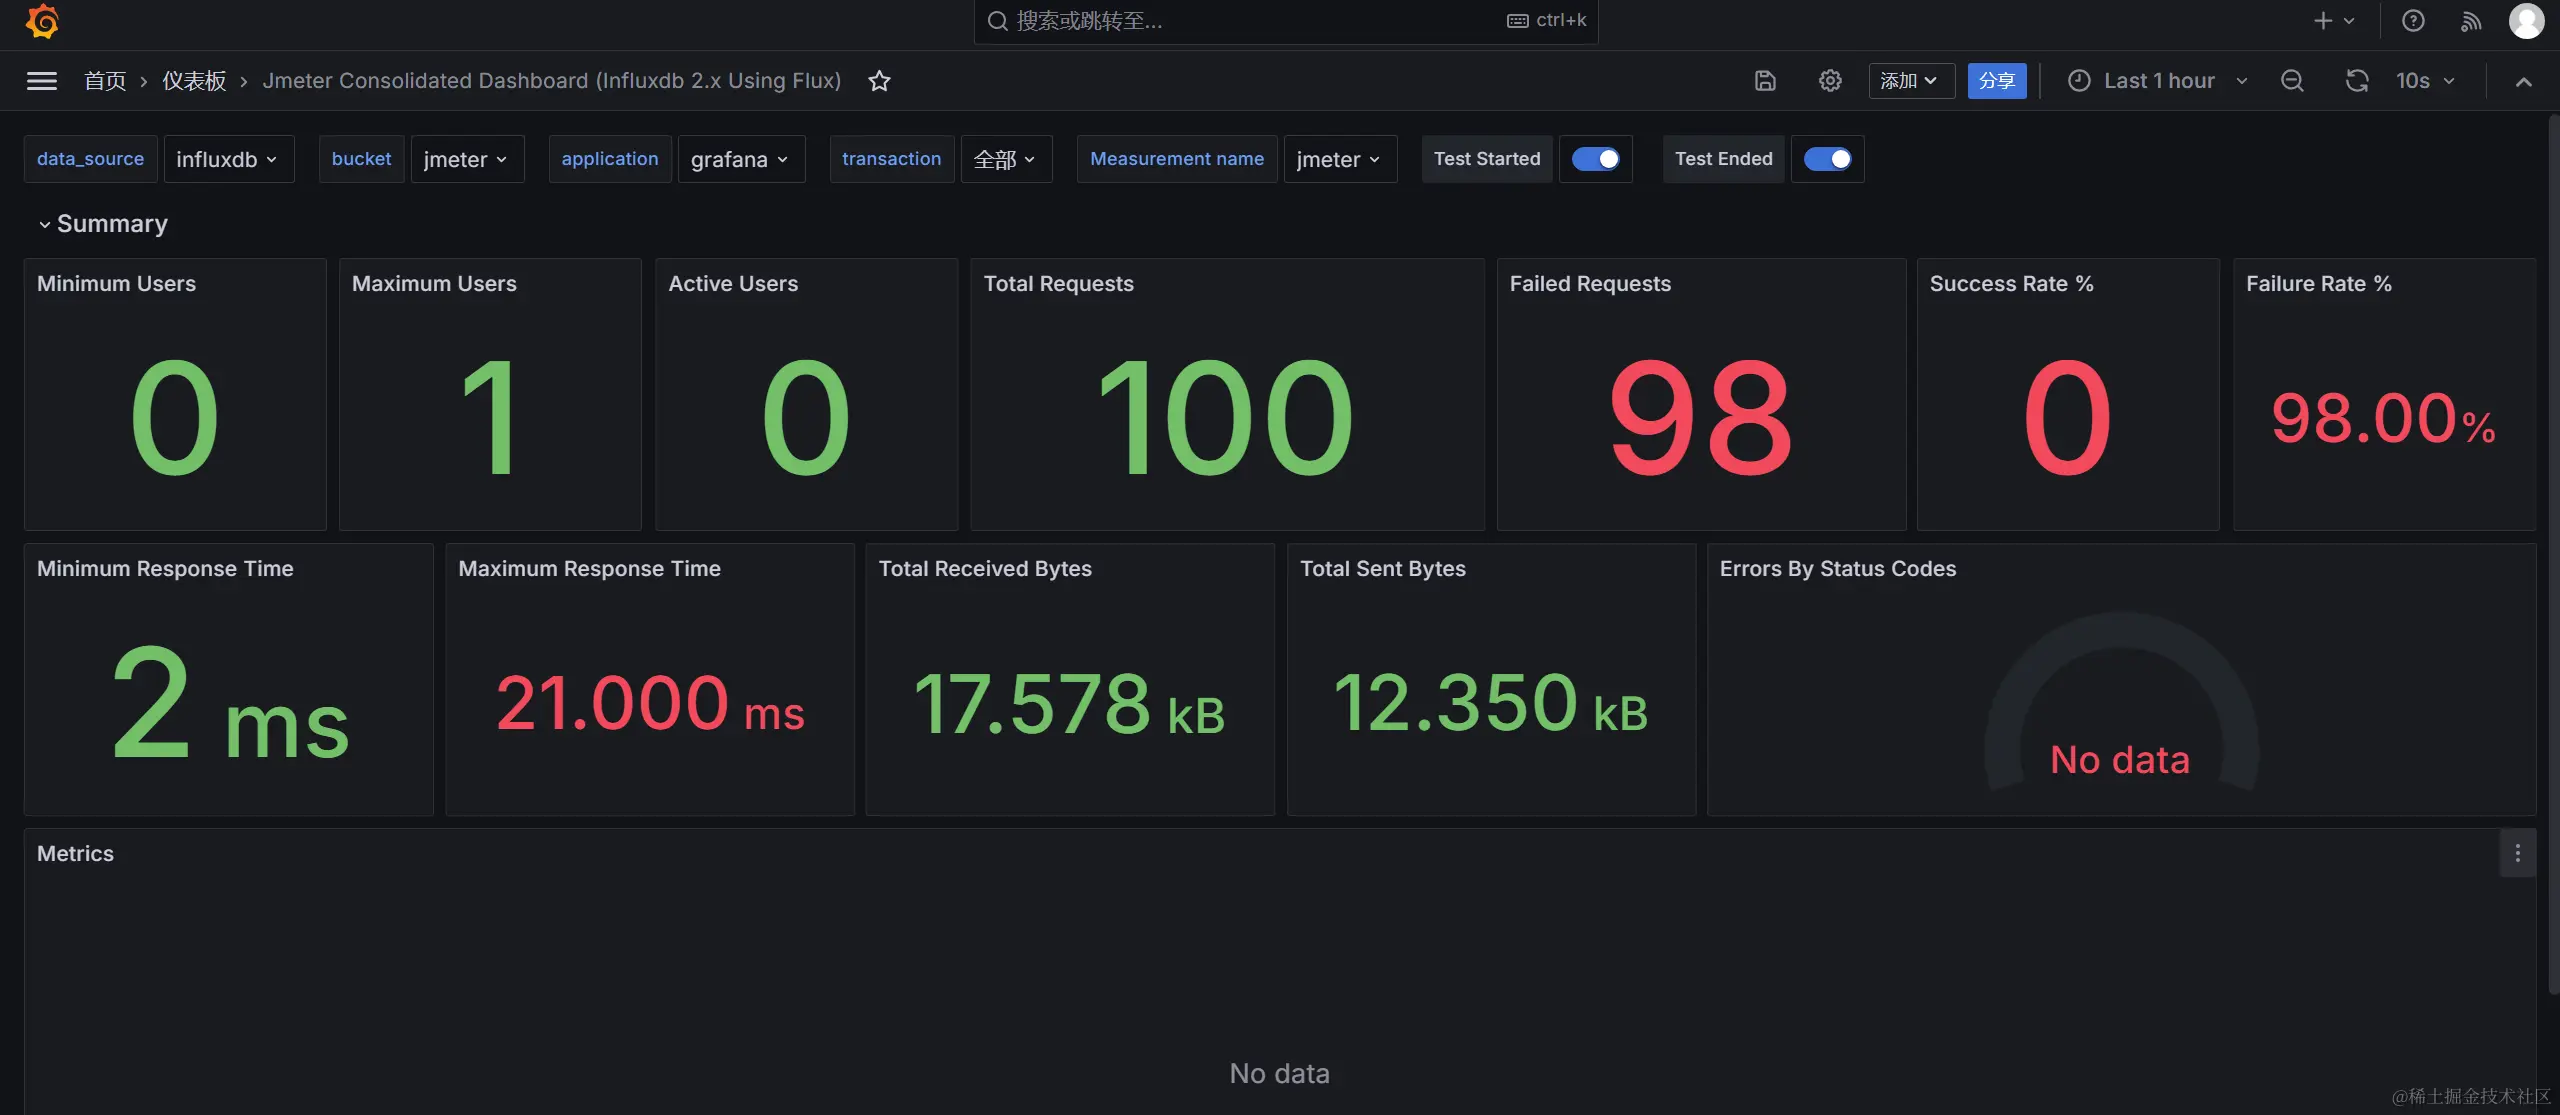Open the 10s refresh interval dropdown
This screenshot has height=1115, width=2560.
click(x=2426, y=81)
